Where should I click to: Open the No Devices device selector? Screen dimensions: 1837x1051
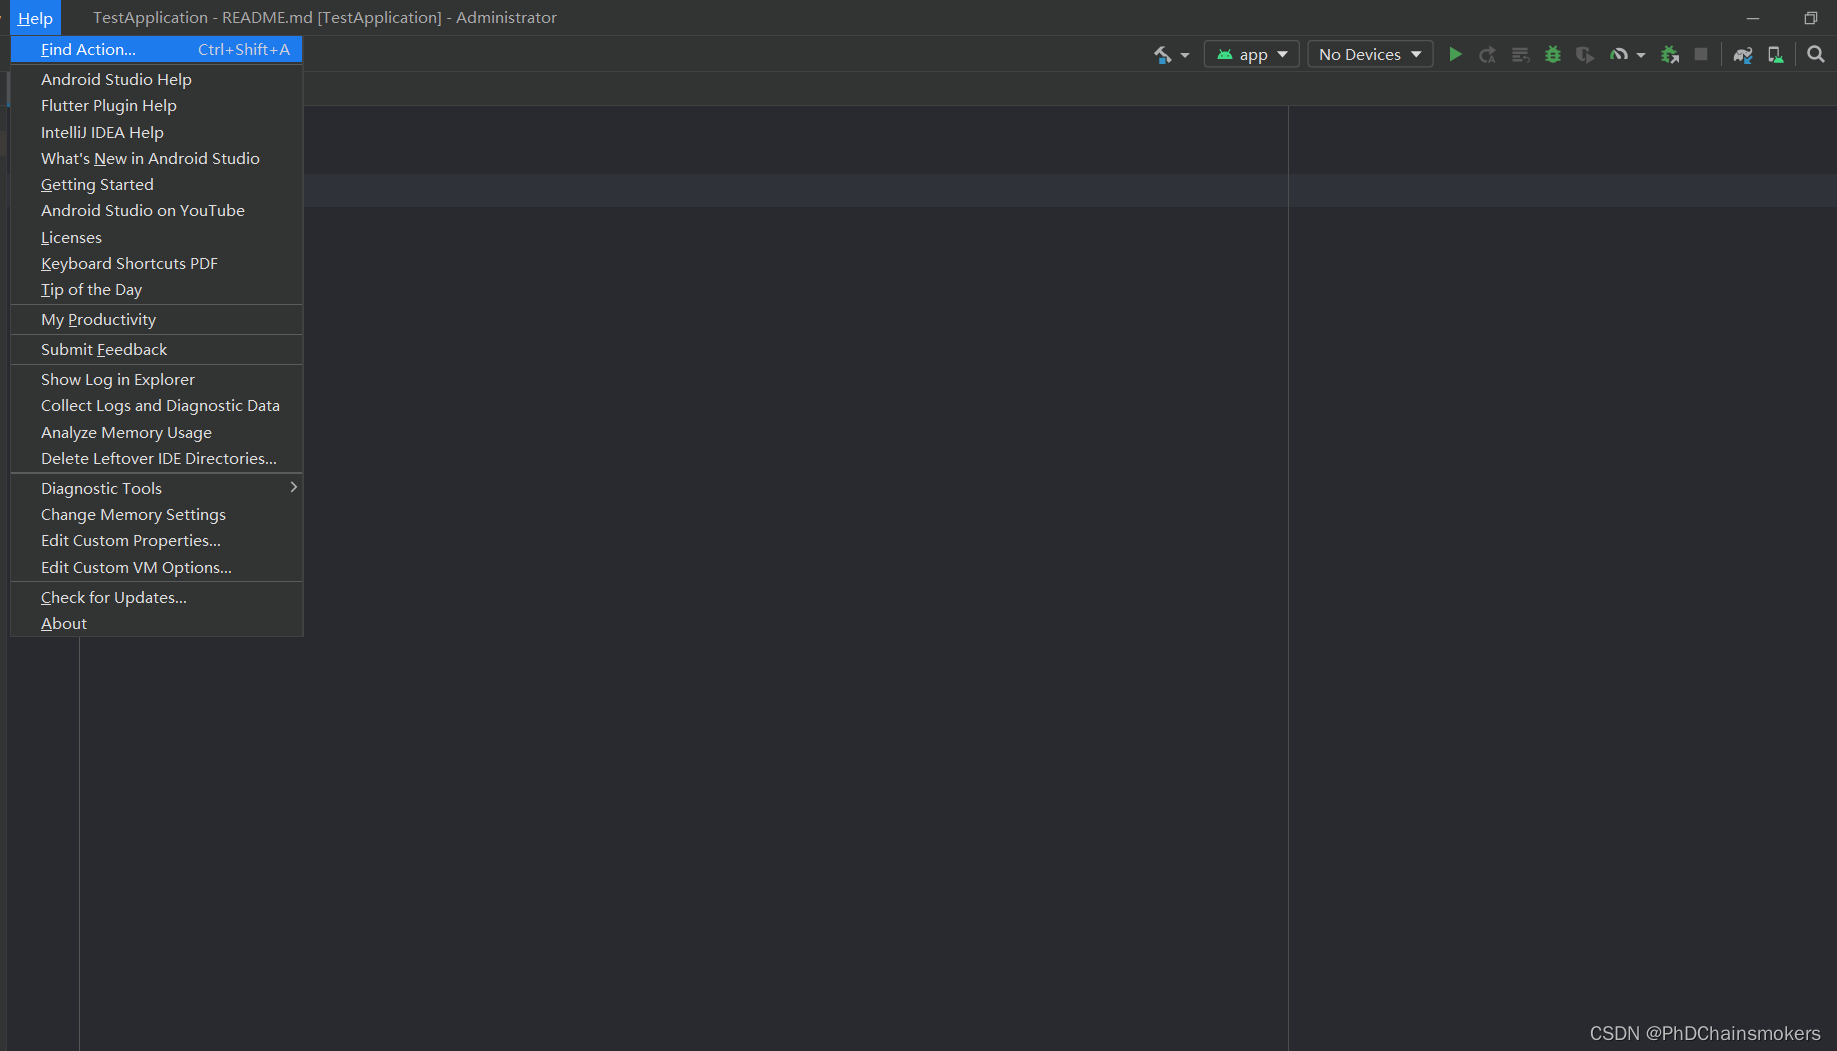[x=1369, y=54]
